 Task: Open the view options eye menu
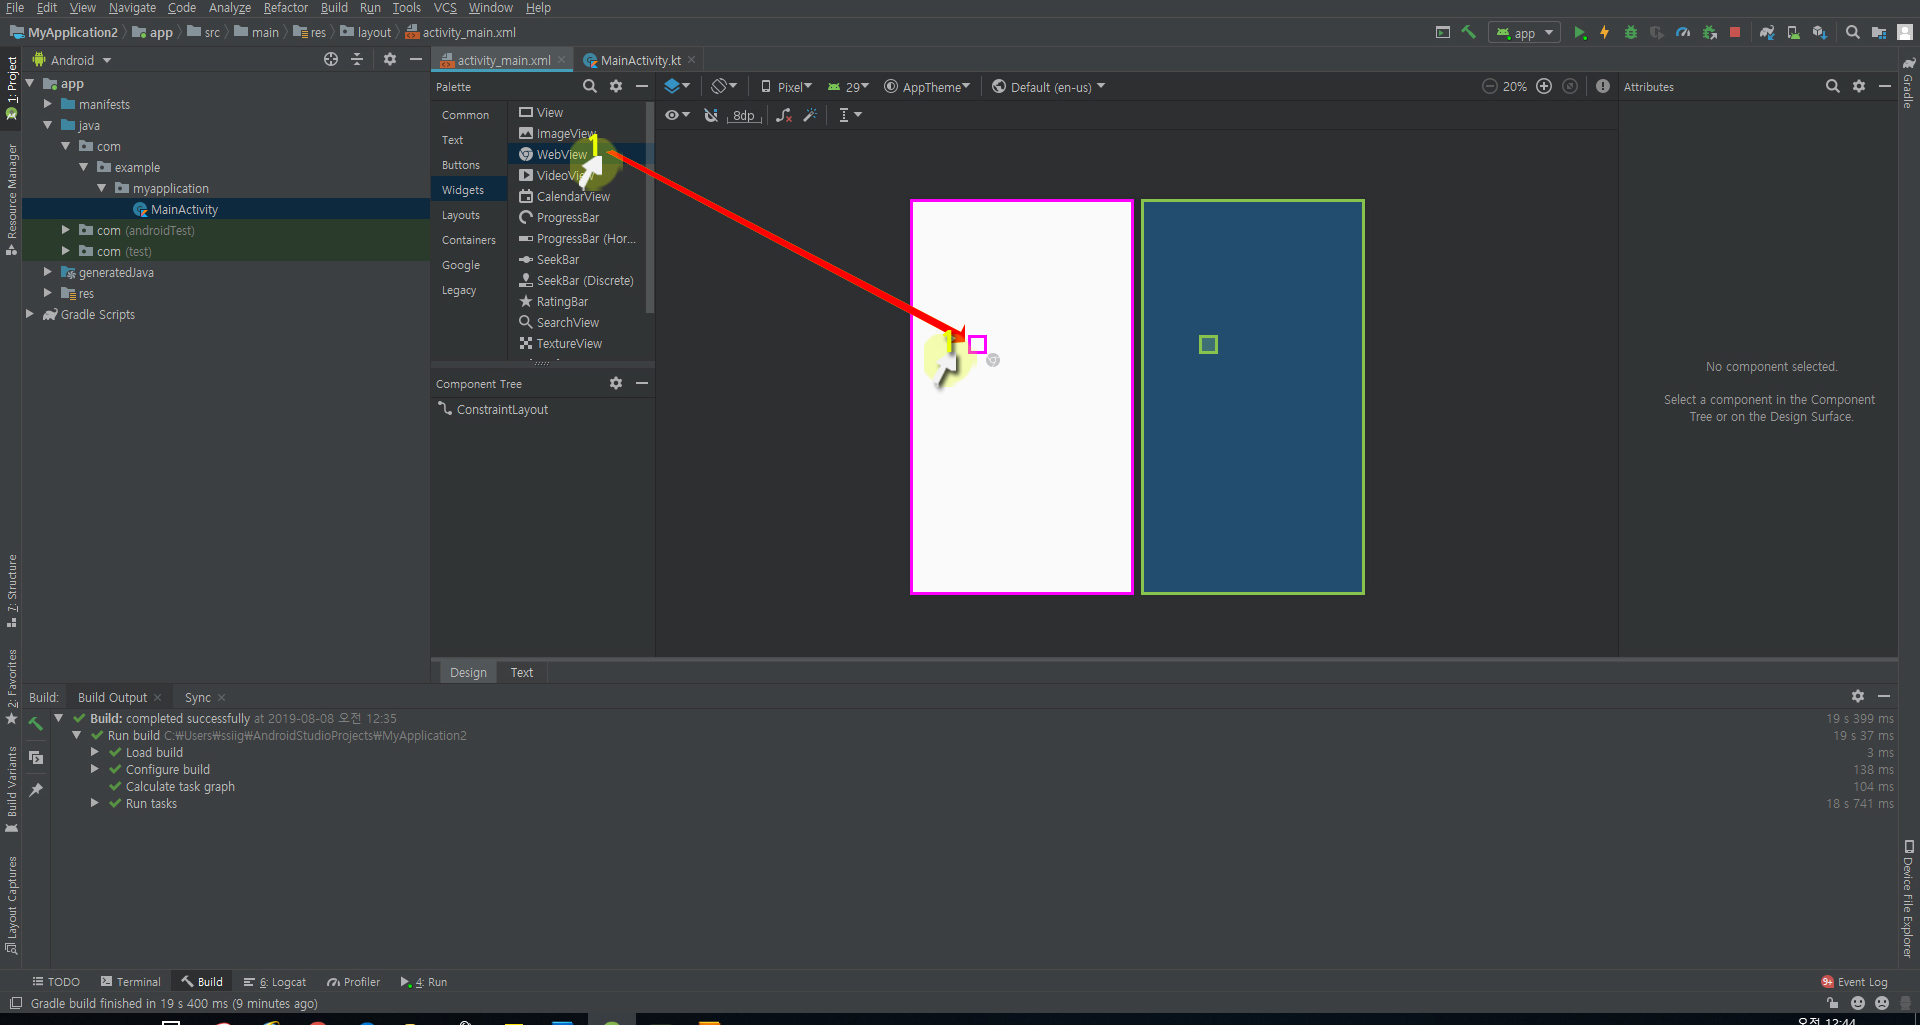coord(677,116)
